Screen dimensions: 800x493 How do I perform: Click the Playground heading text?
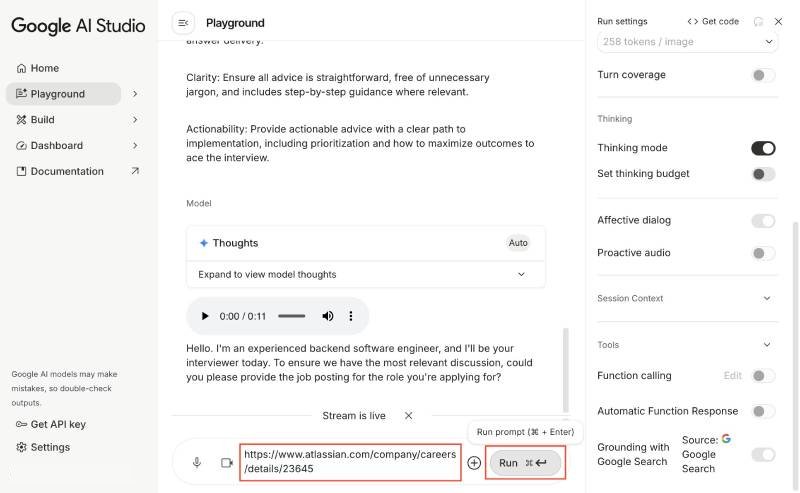pos(235,23)
